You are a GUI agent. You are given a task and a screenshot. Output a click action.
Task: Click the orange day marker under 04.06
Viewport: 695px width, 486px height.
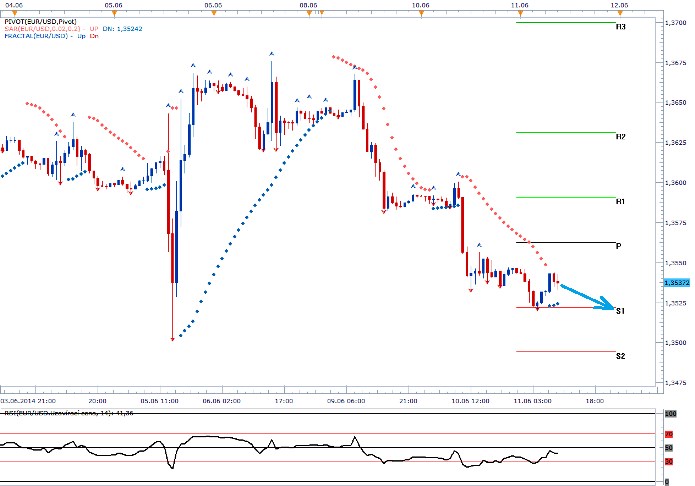(14, 13)
